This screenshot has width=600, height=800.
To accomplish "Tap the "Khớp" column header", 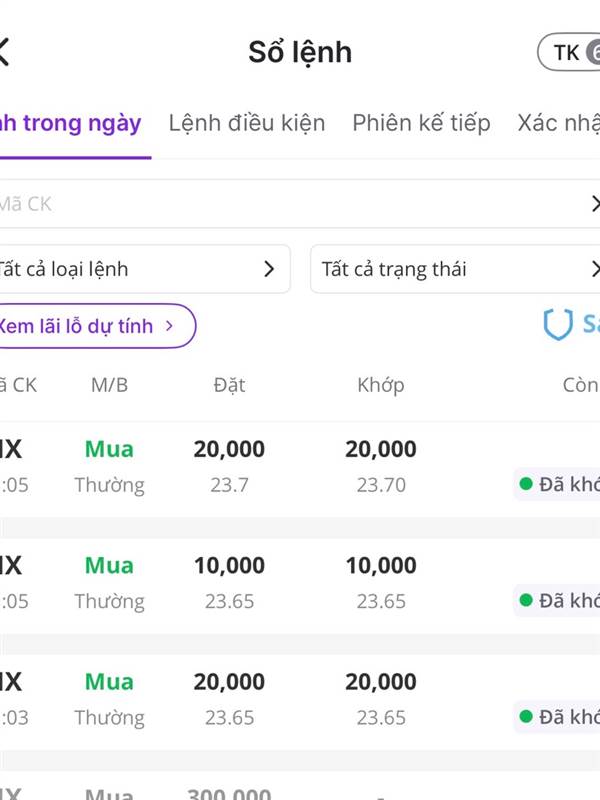I will click(x=381, y=385).
